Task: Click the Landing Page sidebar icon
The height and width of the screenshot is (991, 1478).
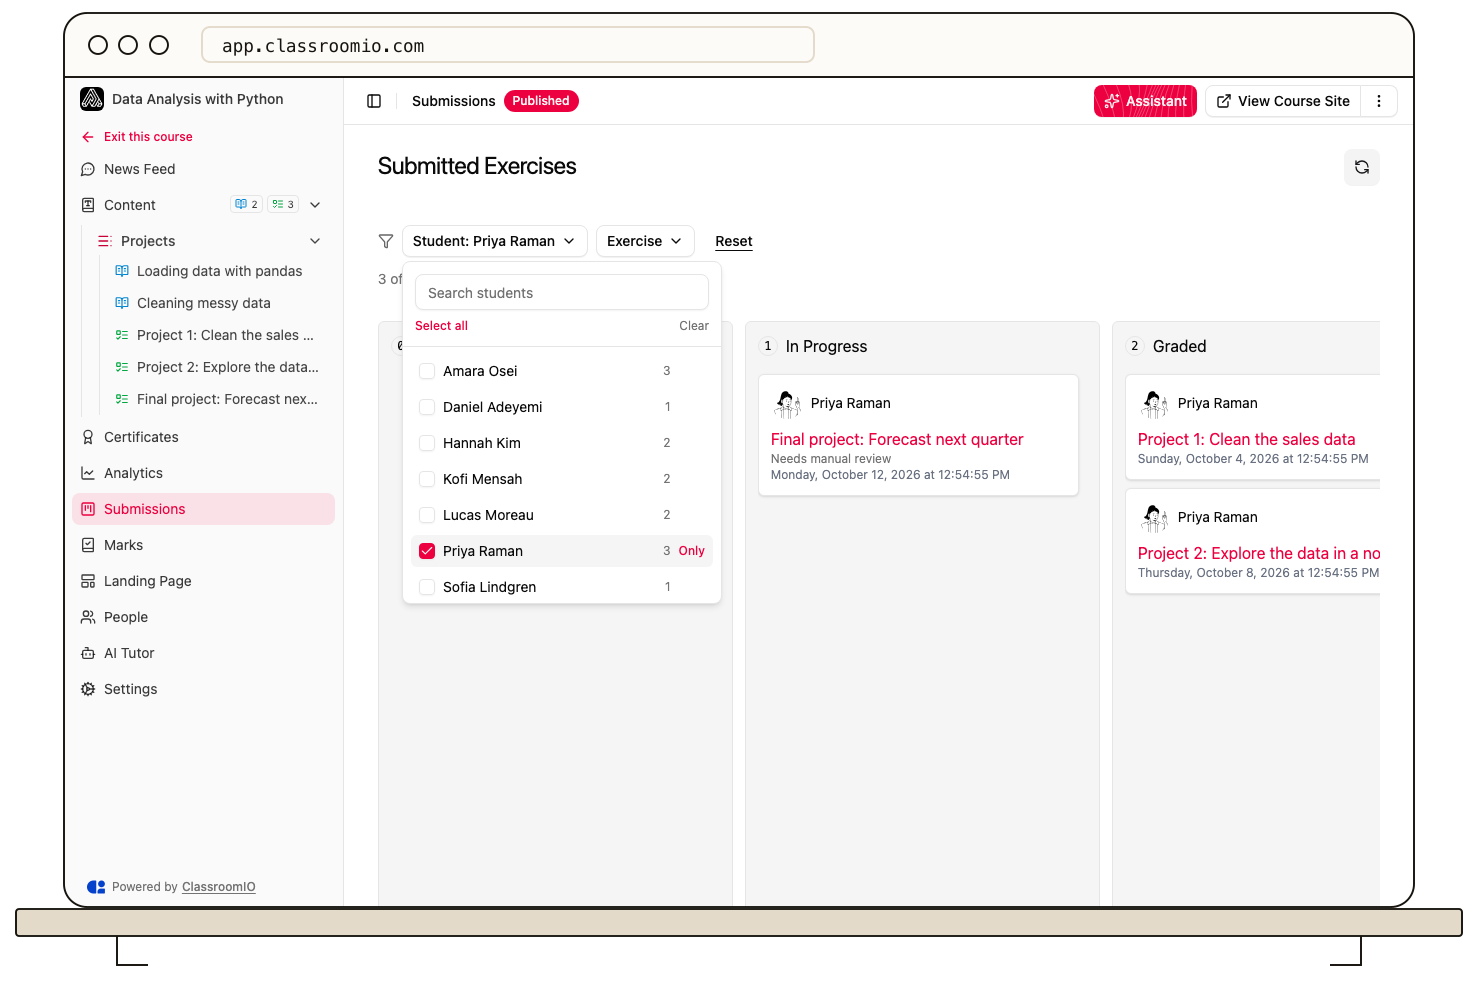Action: coord(88,581)
